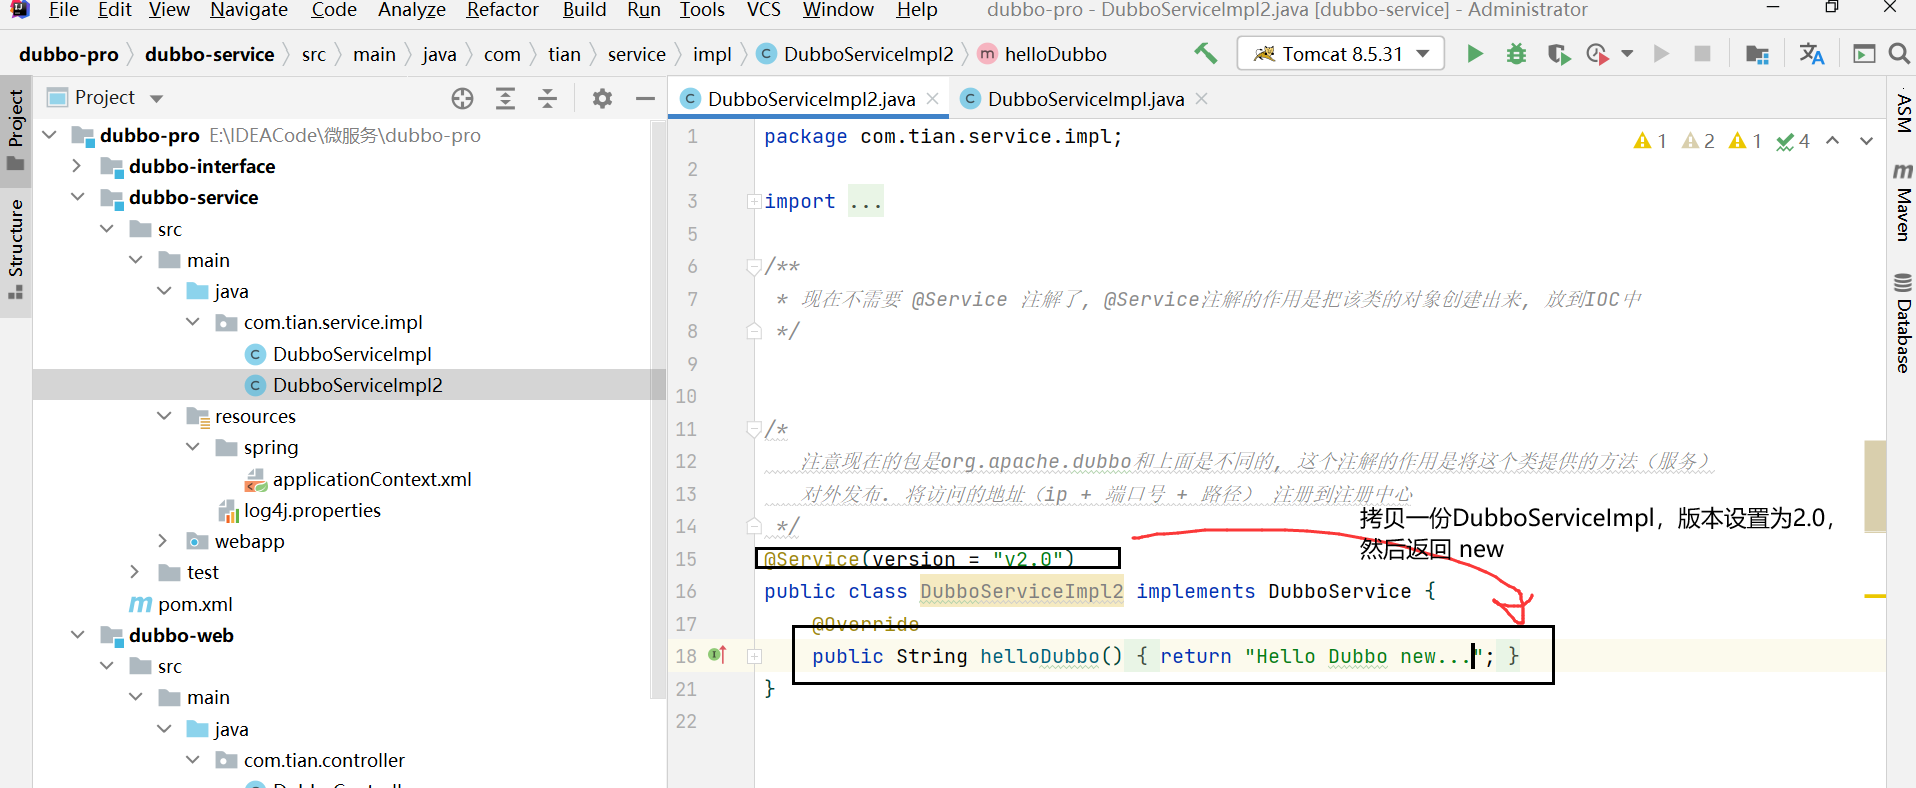1916x788 pixels.
Task: Open log4j.properties file
Action: pyautogui.click(x=312, y=510)
